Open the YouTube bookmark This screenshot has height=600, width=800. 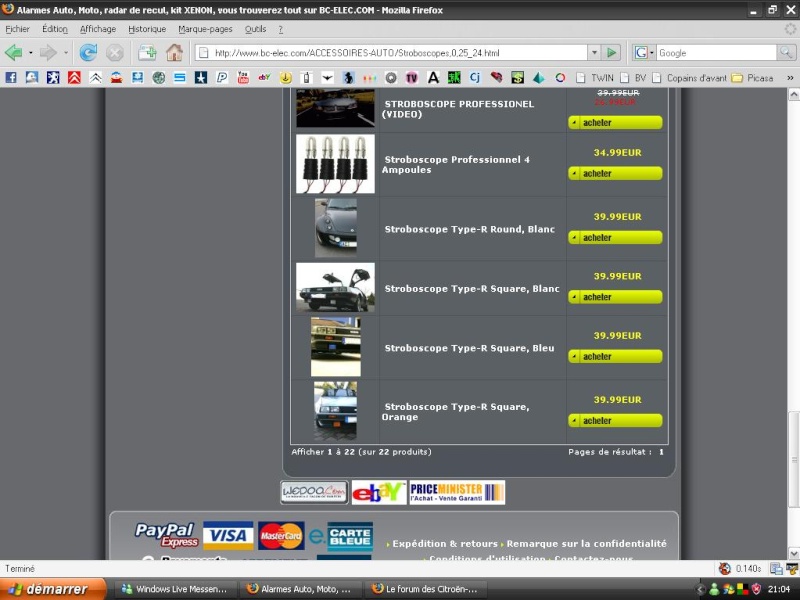coord(243,78)
